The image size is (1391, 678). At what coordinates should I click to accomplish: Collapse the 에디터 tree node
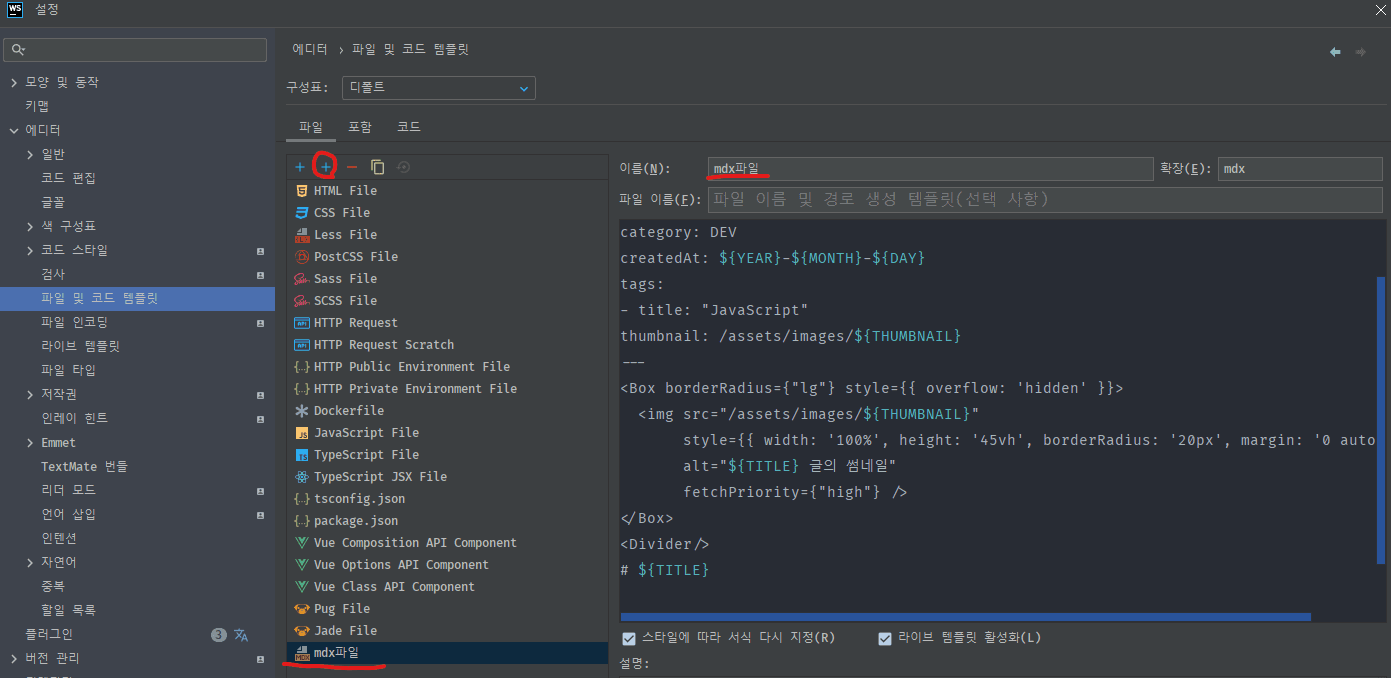click(14, 130)
